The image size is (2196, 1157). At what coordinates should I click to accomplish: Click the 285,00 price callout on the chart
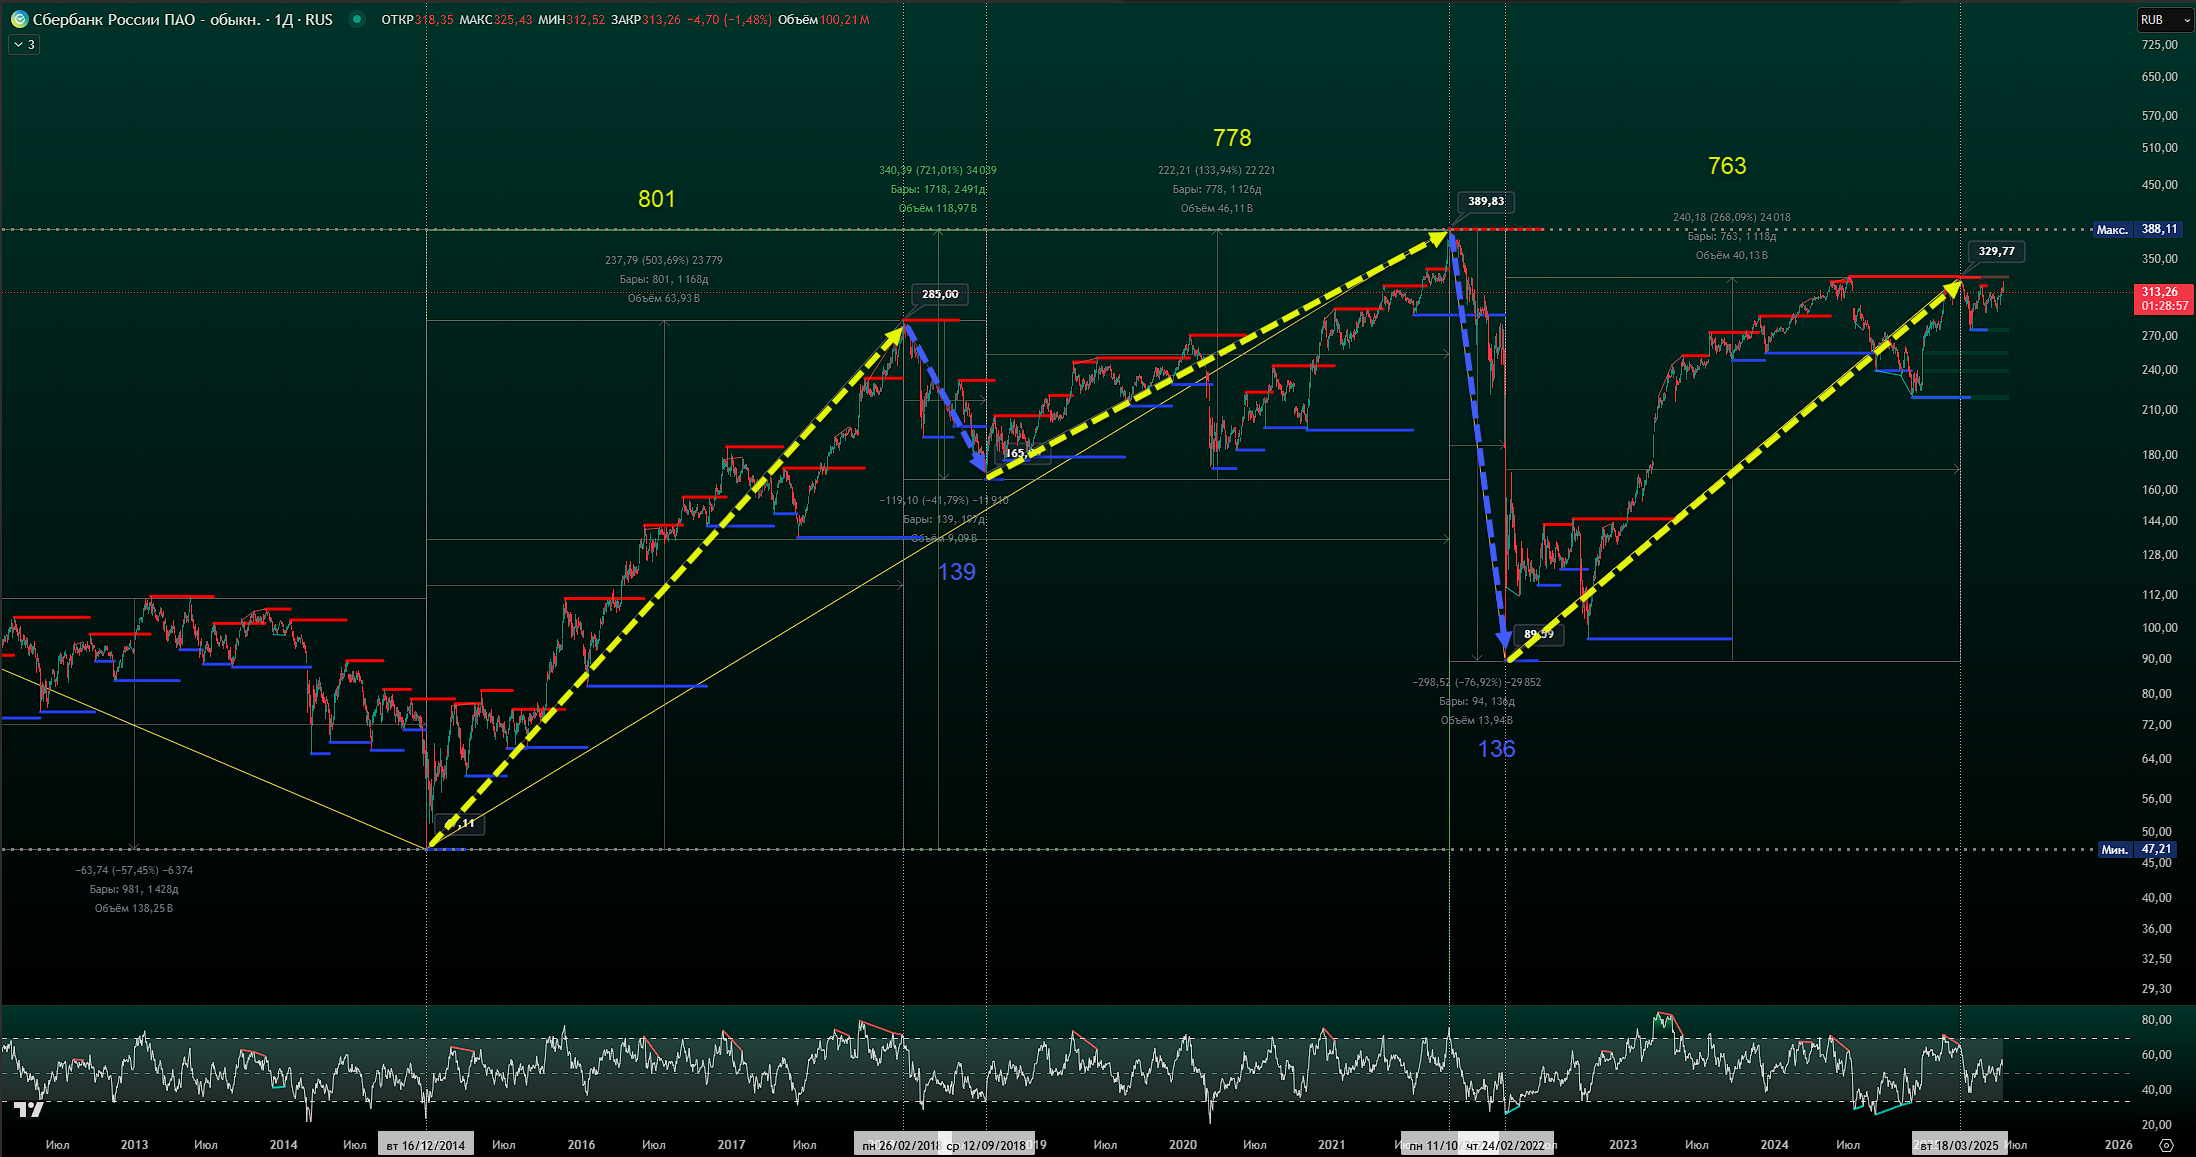click(940, 294)
